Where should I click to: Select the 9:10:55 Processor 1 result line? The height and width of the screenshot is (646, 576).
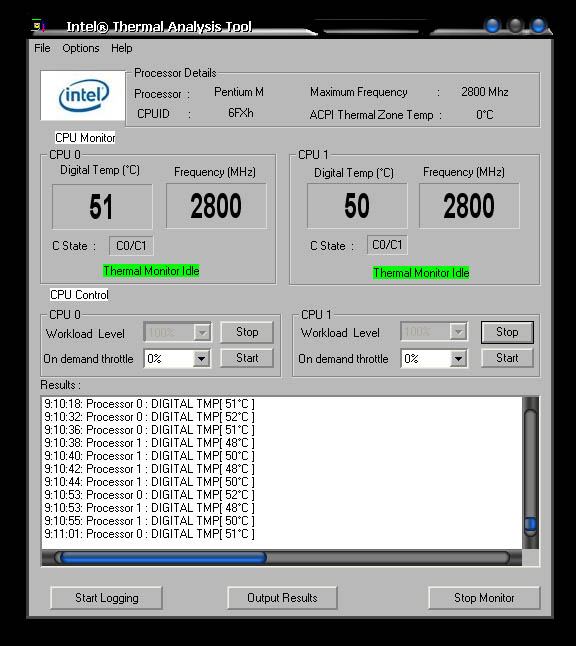(150, 521)
